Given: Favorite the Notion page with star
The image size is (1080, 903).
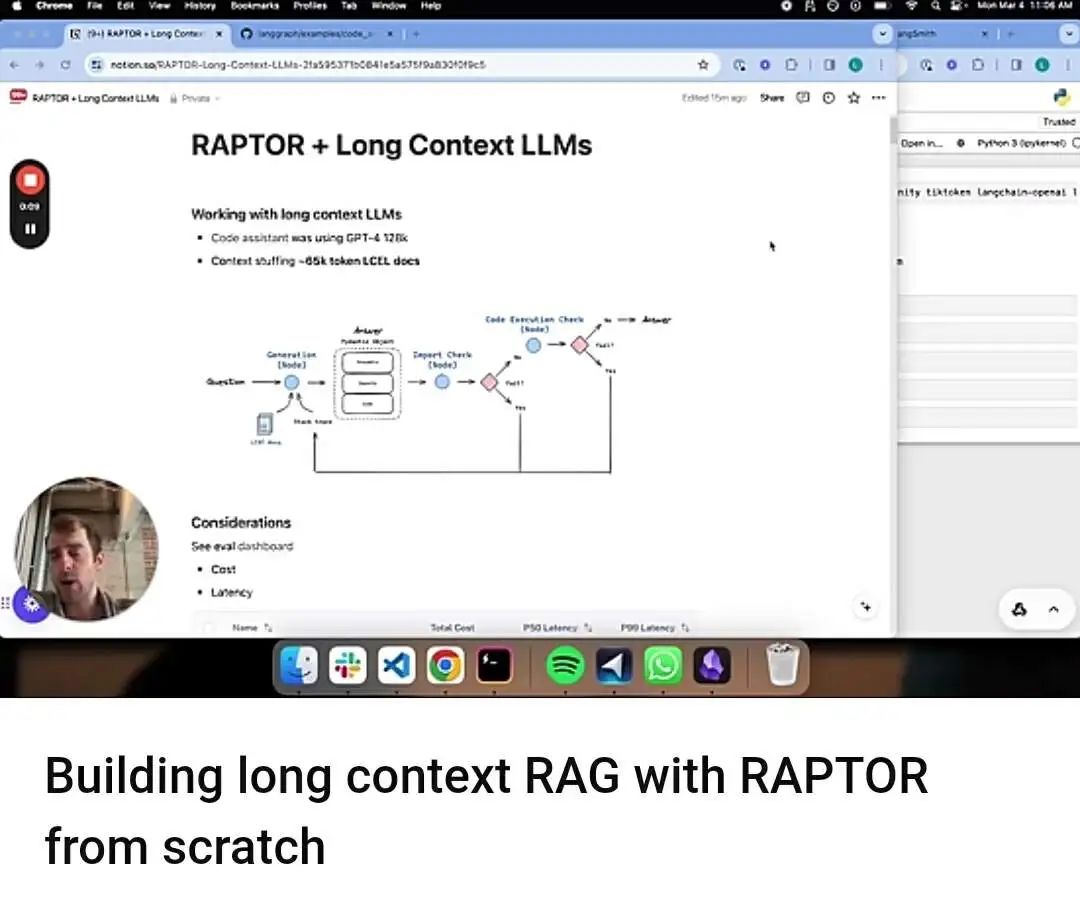Looking at the screenshot, I should [x=854, y=98].
